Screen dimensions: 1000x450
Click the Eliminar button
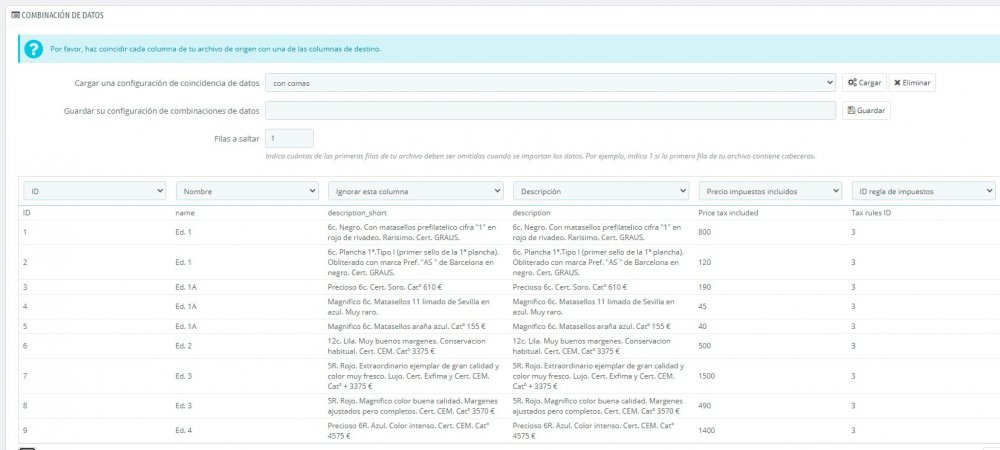[912, 83]
